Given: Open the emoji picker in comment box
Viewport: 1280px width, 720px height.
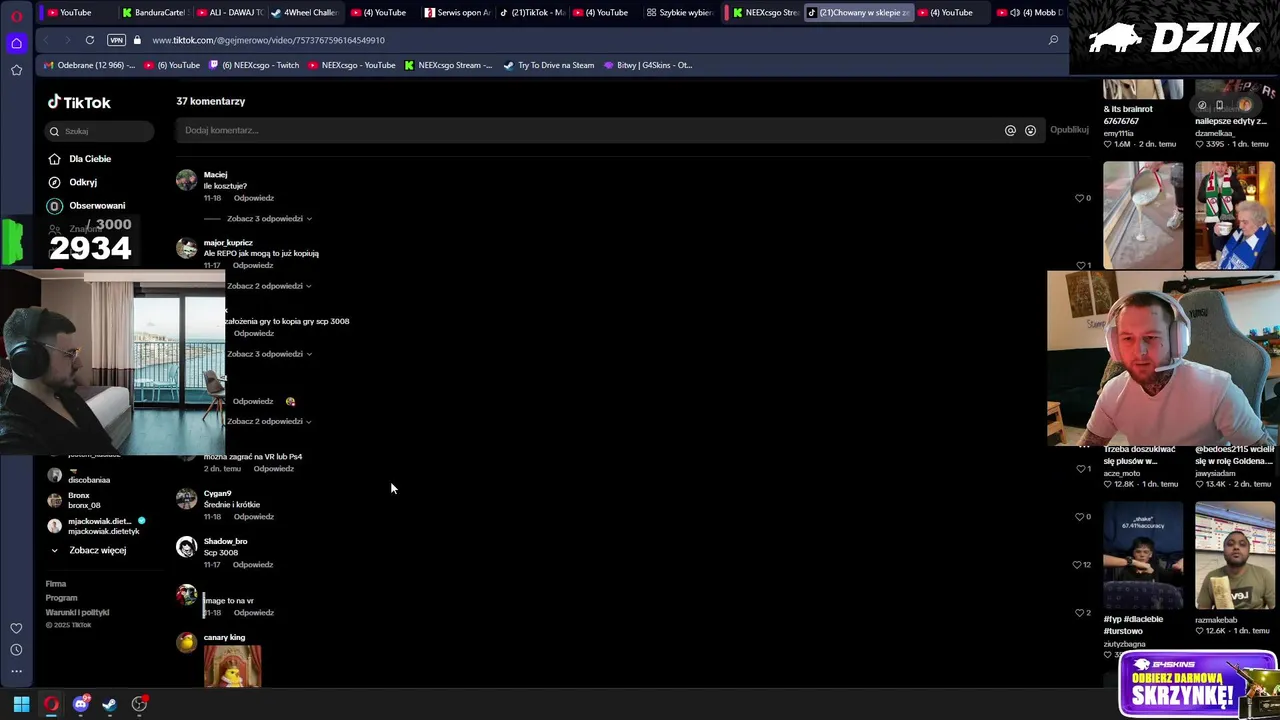Looking at the screenshot, I should pos(1030,130).
